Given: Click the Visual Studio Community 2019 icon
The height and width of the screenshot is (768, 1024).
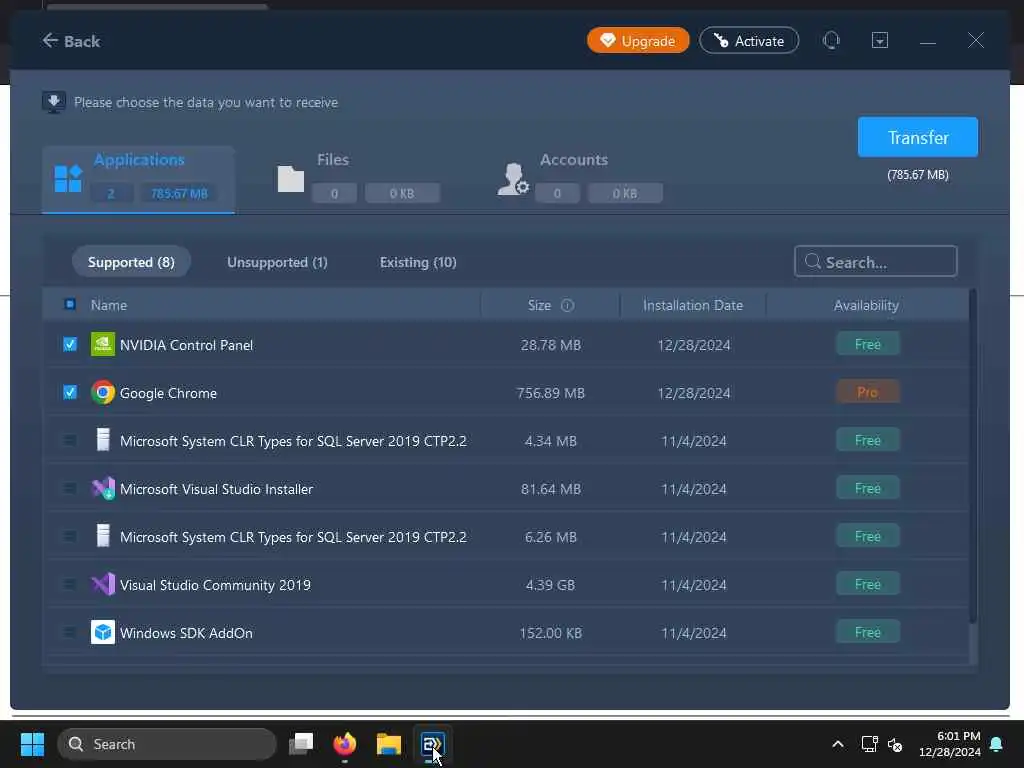Looking at the screenshot, I should pos(103,584).
